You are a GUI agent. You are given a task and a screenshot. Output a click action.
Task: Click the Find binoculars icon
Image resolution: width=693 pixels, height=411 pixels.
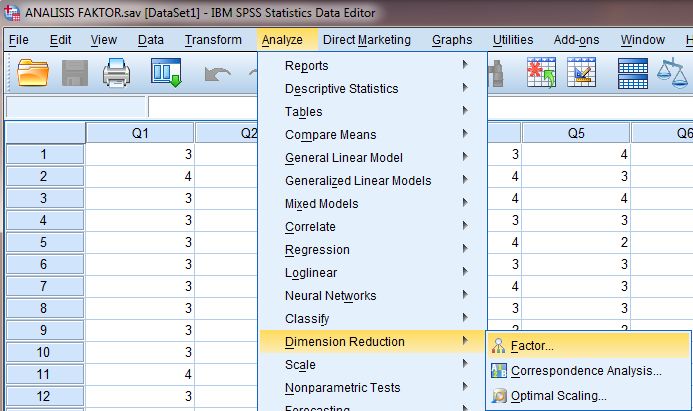point(496,73)
